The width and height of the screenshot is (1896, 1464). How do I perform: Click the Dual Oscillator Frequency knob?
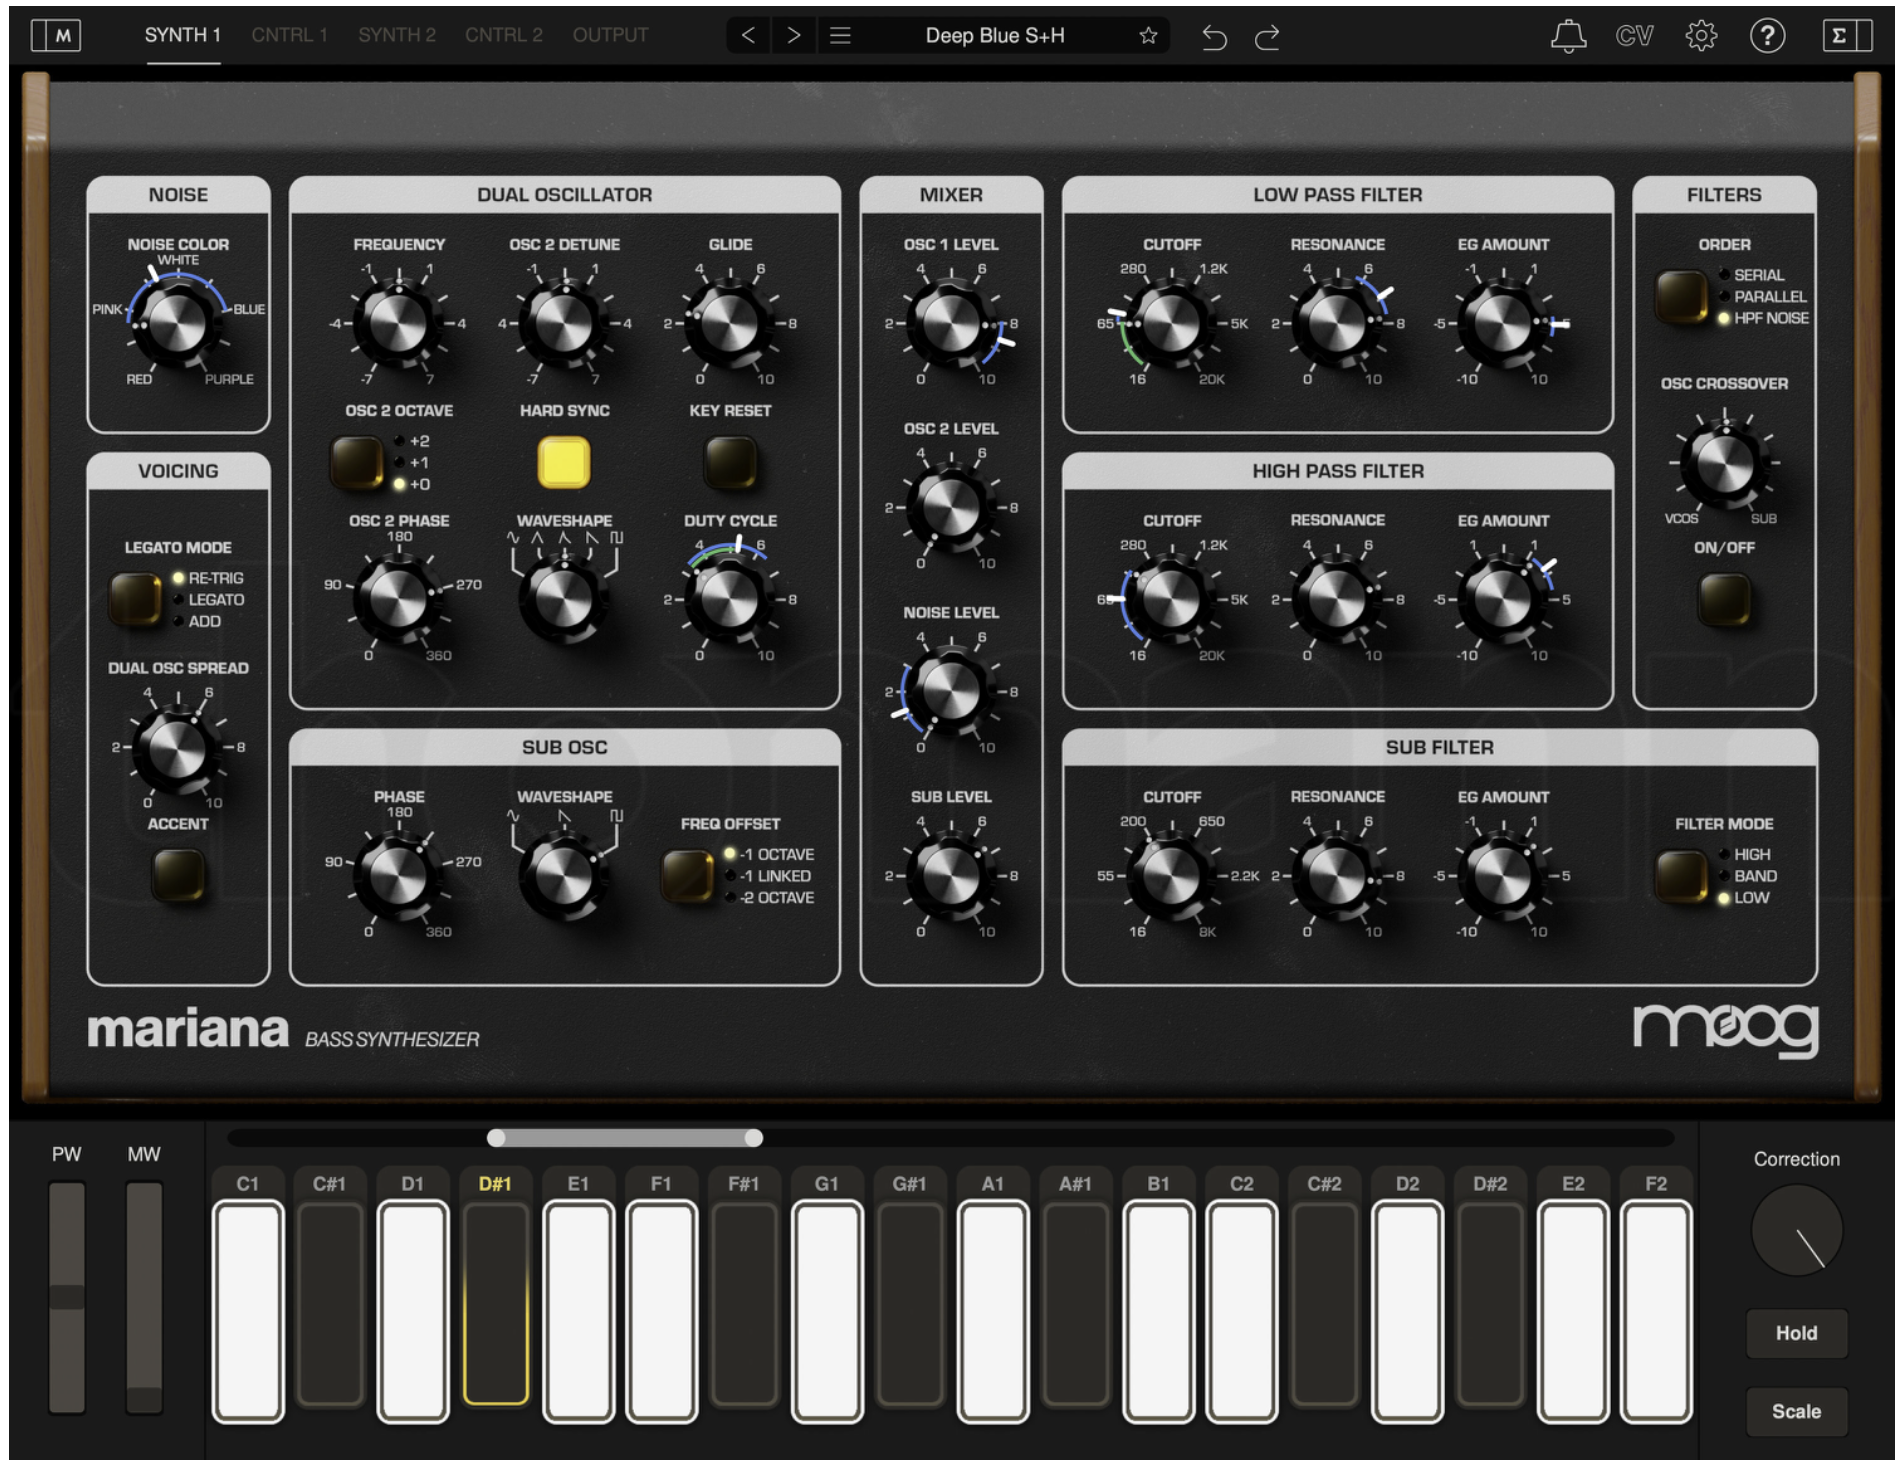coord(398,323)
